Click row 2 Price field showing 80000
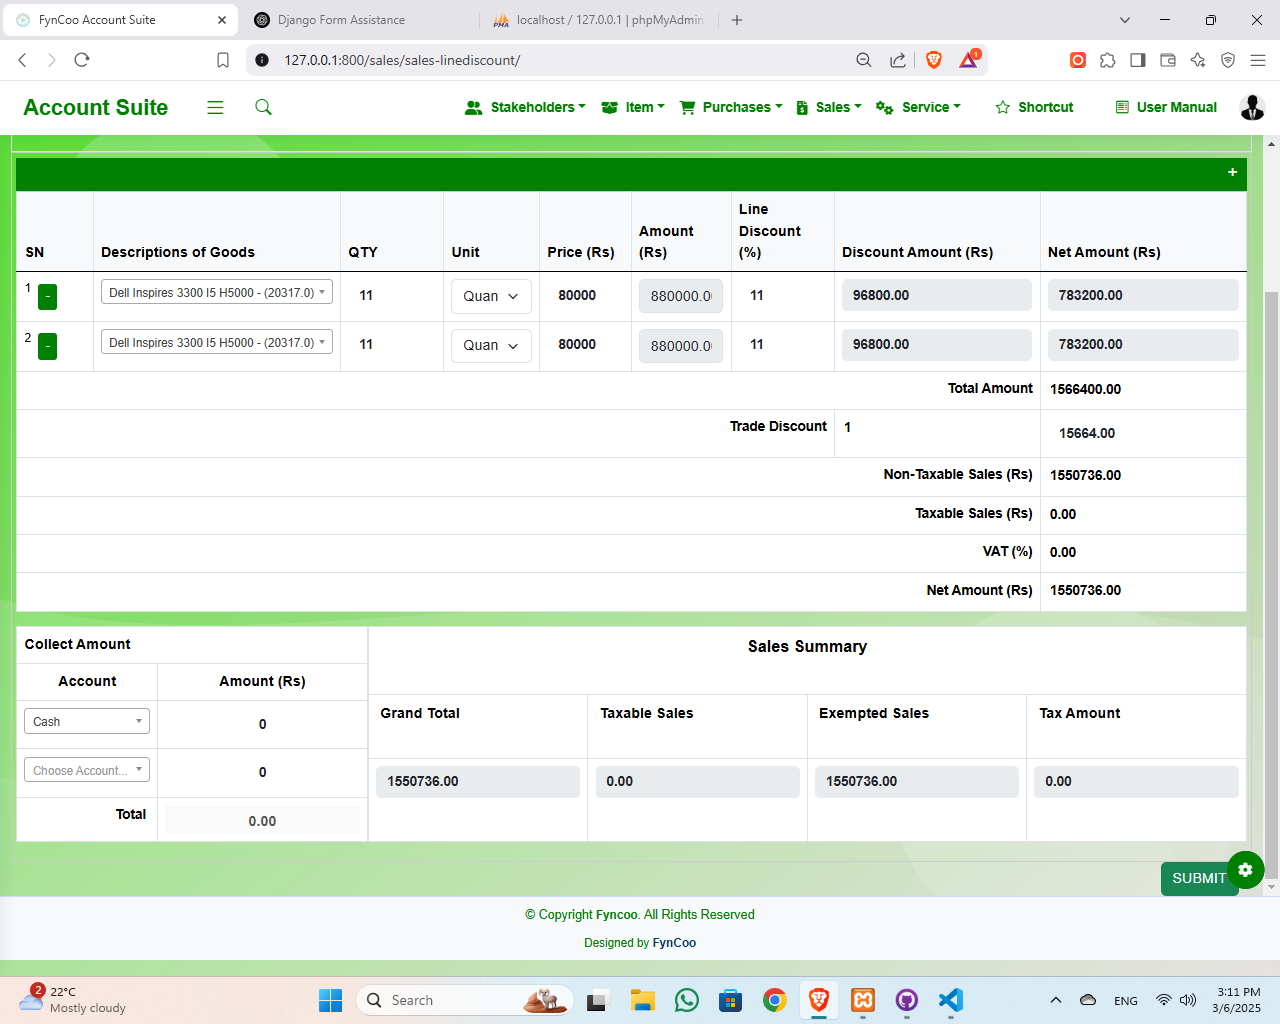1280x1024 pixels. pyautogui.click(x=585, y=344)
